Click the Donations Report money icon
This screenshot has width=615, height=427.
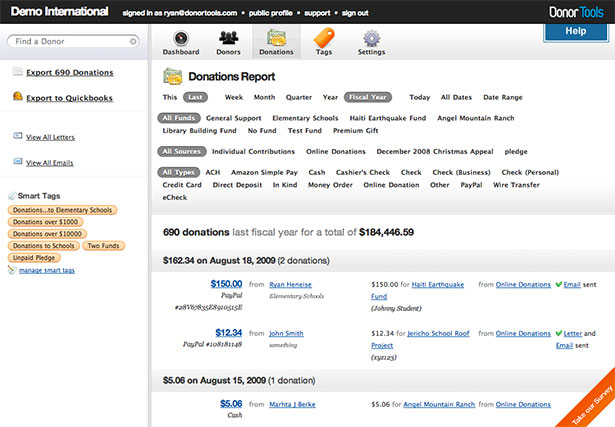173,76
